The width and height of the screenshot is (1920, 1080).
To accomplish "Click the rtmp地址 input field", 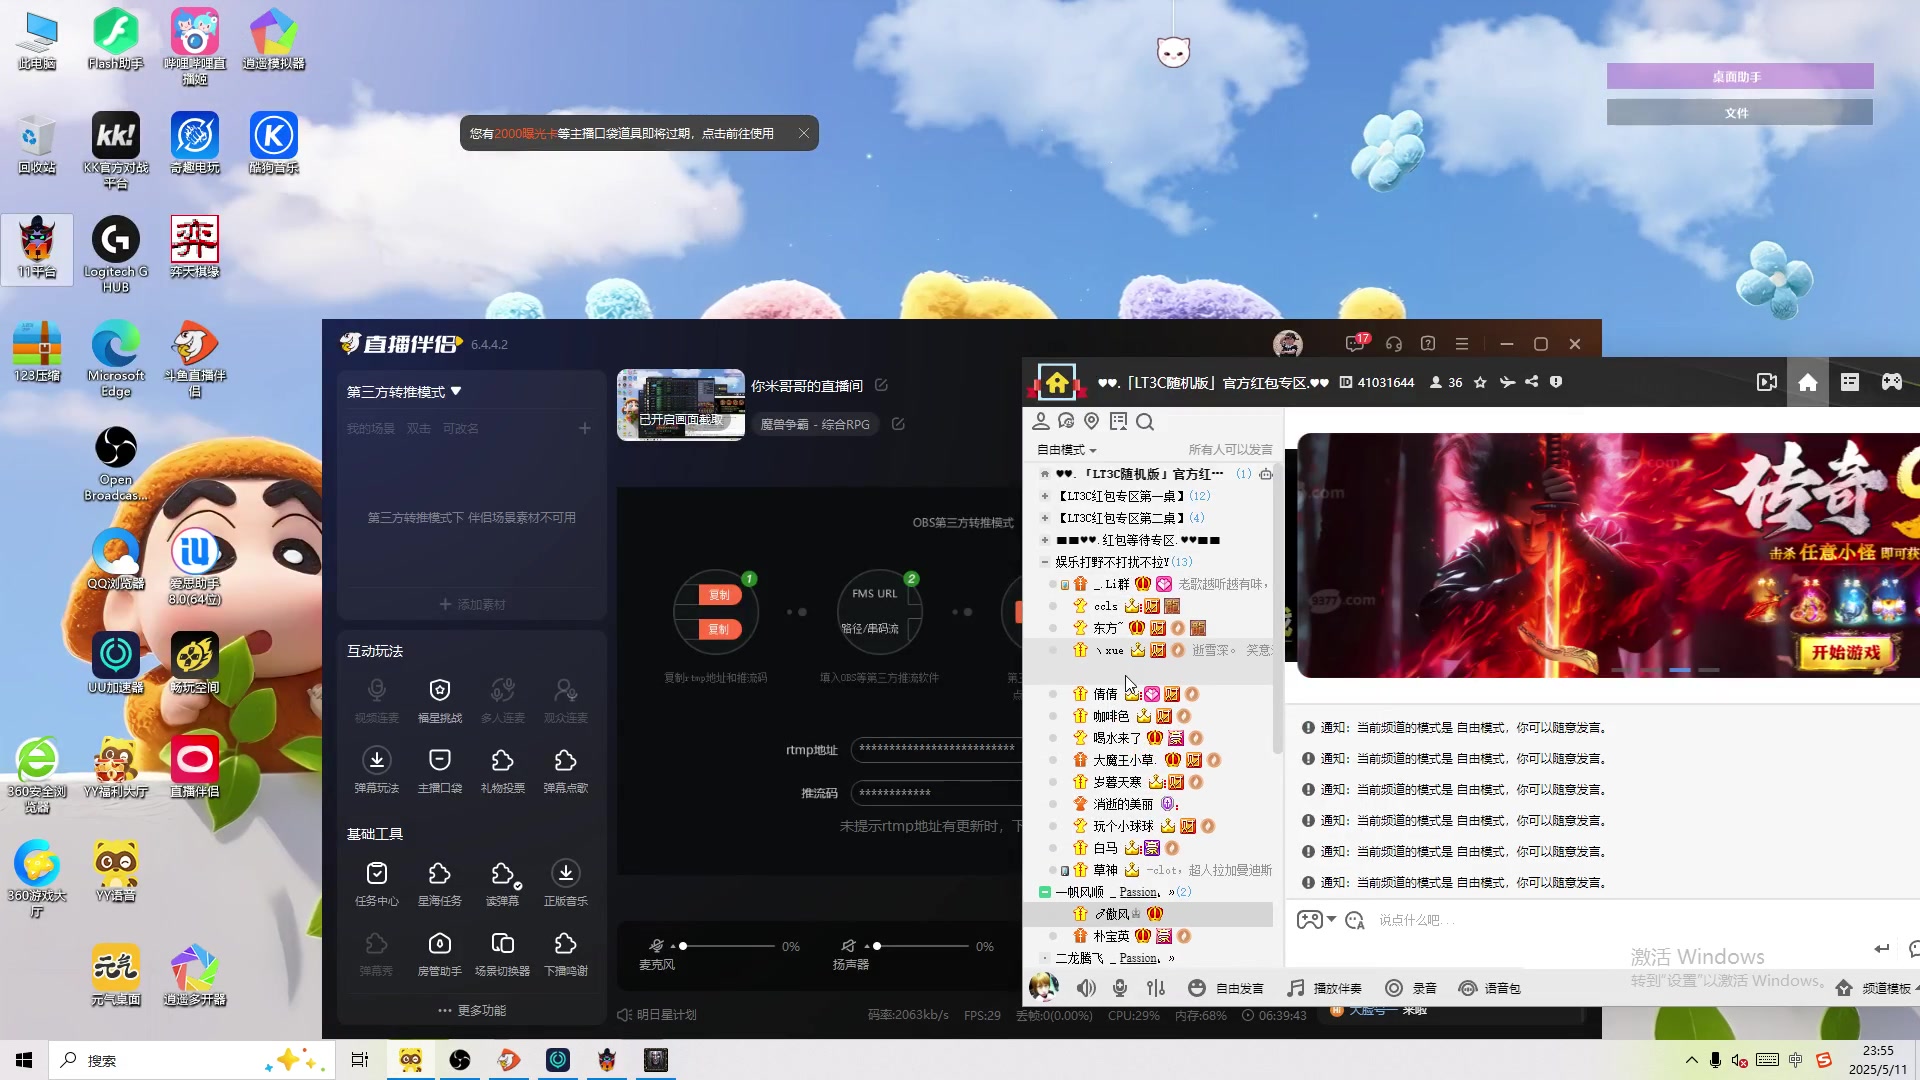I will point(936,749).
